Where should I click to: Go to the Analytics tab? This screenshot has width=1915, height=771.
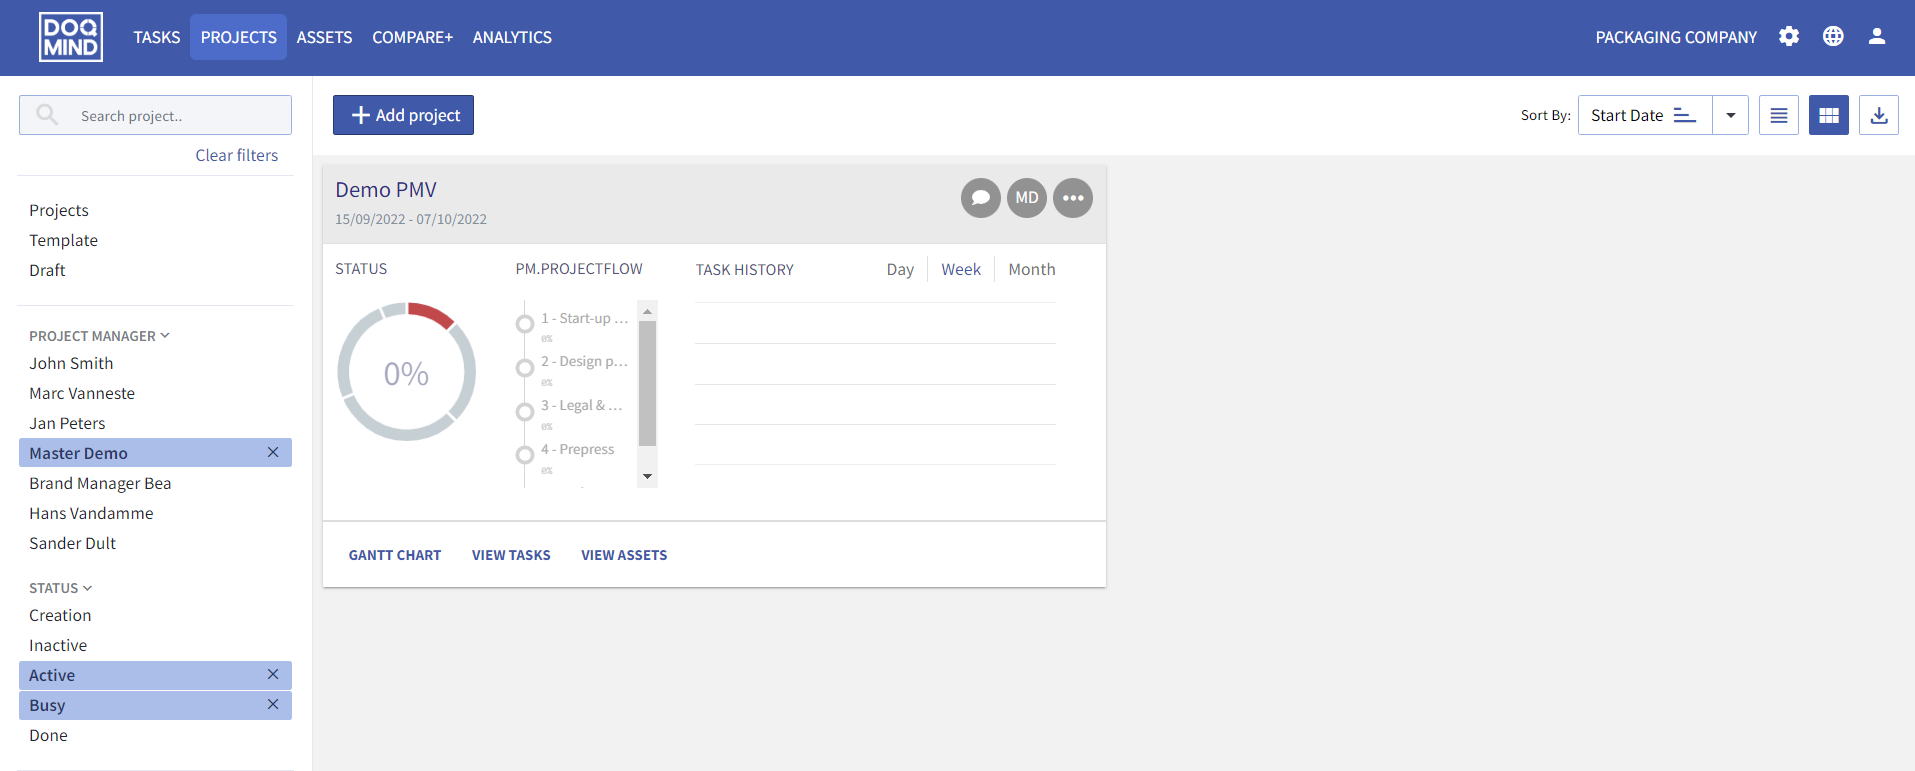click(512, 38)
